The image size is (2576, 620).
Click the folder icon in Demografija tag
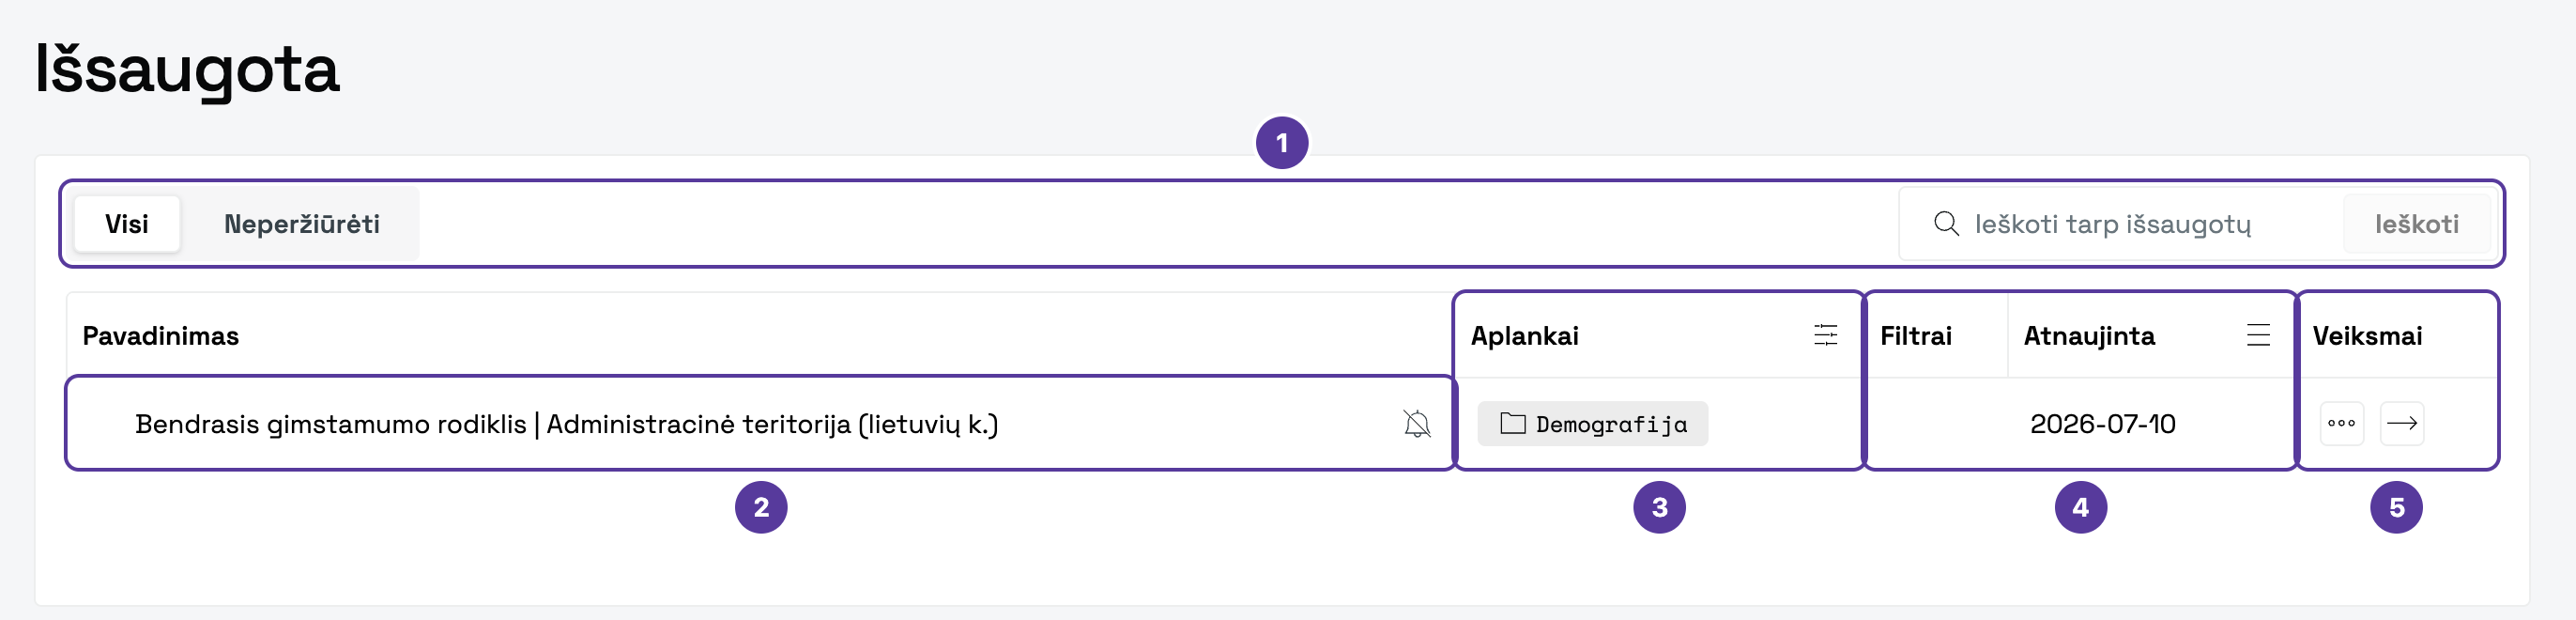1512,424
